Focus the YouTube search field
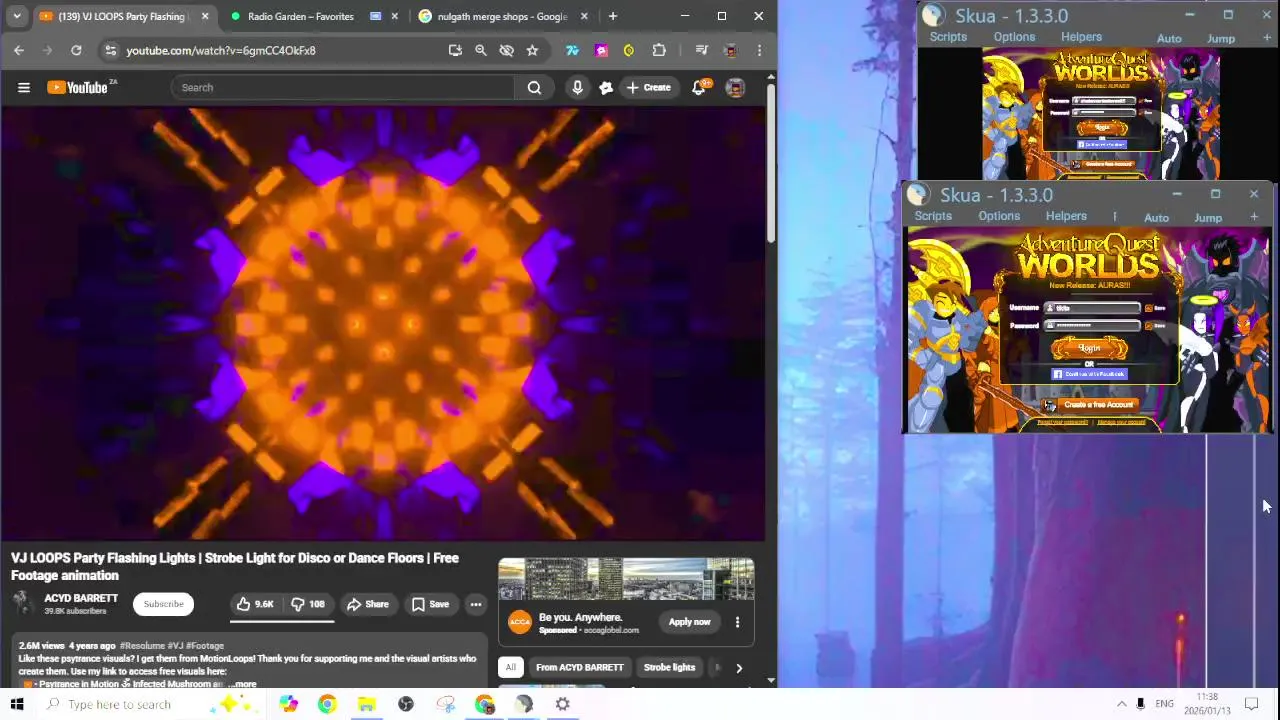 pos(343,87)
